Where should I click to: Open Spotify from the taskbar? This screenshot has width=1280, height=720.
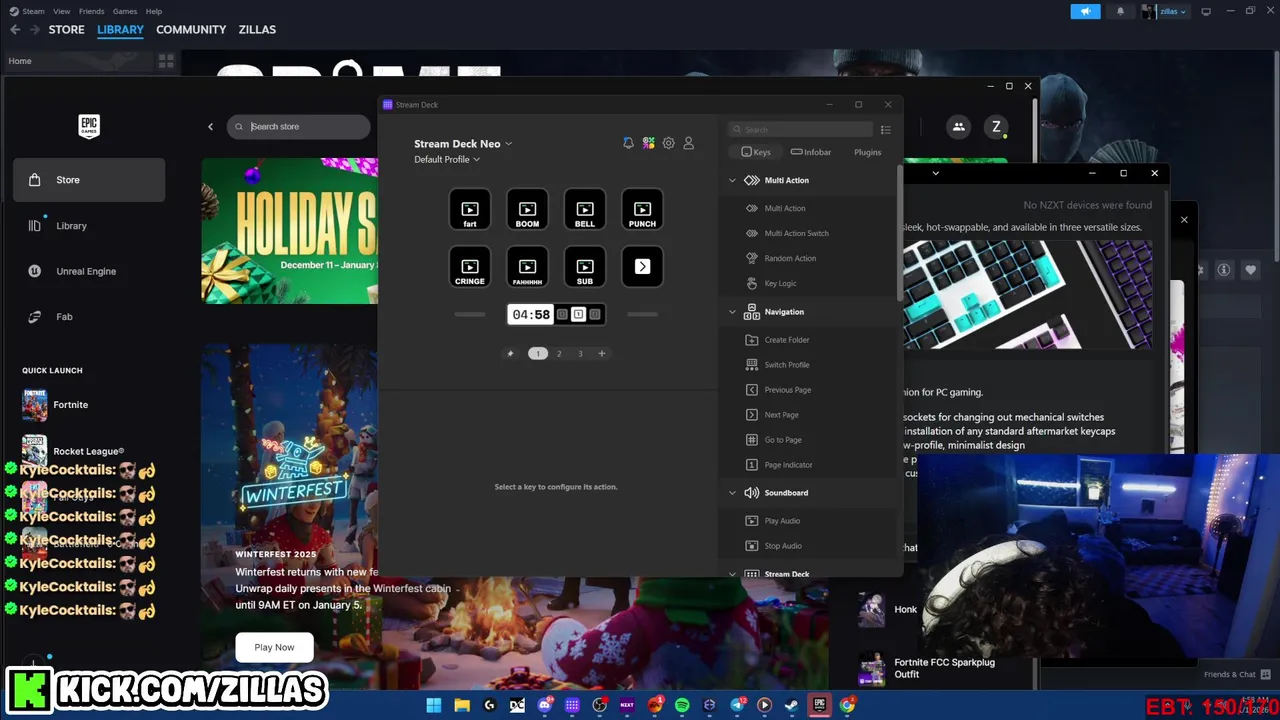pos(682,705)
